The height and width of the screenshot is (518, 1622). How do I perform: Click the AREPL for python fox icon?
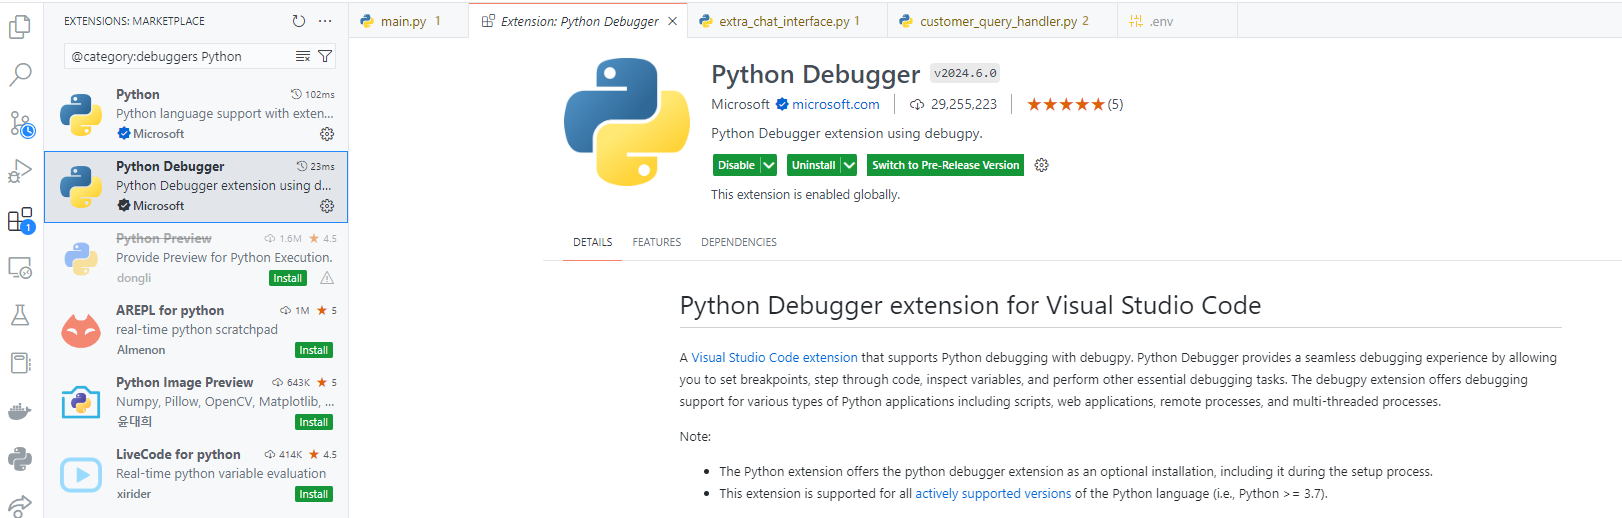[x=81, y=330]
